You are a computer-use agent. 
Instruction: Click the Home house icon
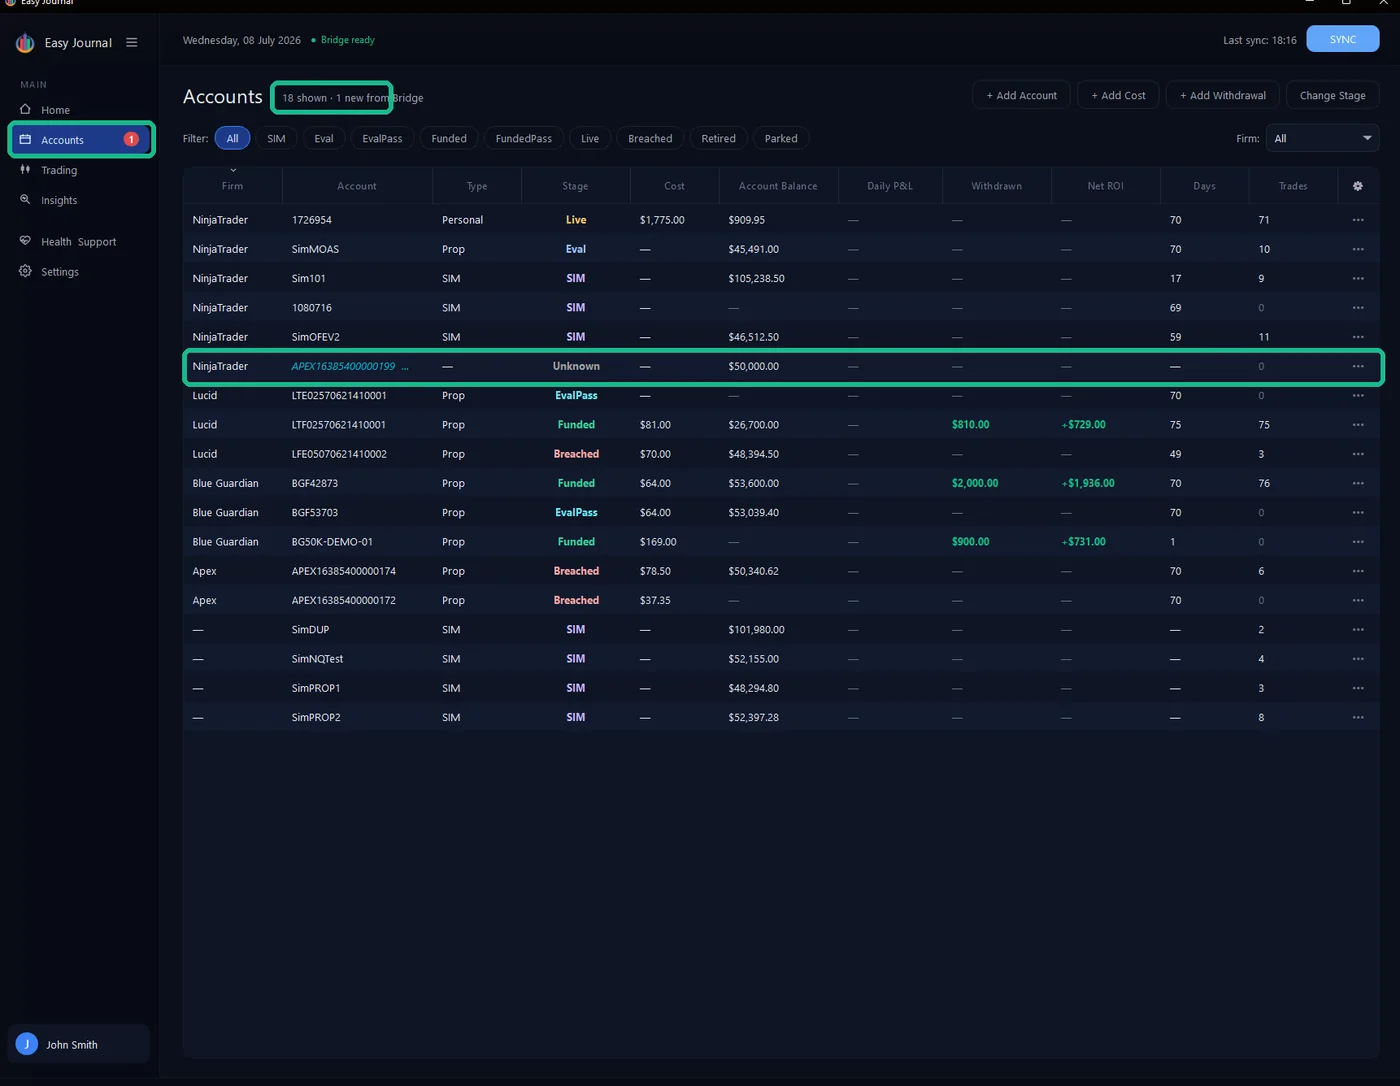(26, 109)
